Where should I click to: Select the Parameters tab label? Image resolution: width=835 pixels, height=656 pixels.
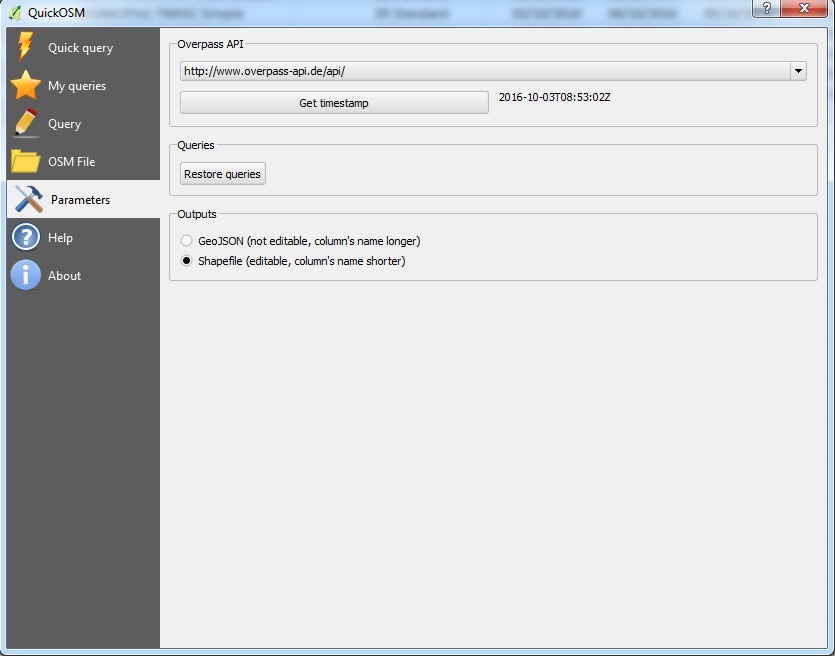coord(80,200)
